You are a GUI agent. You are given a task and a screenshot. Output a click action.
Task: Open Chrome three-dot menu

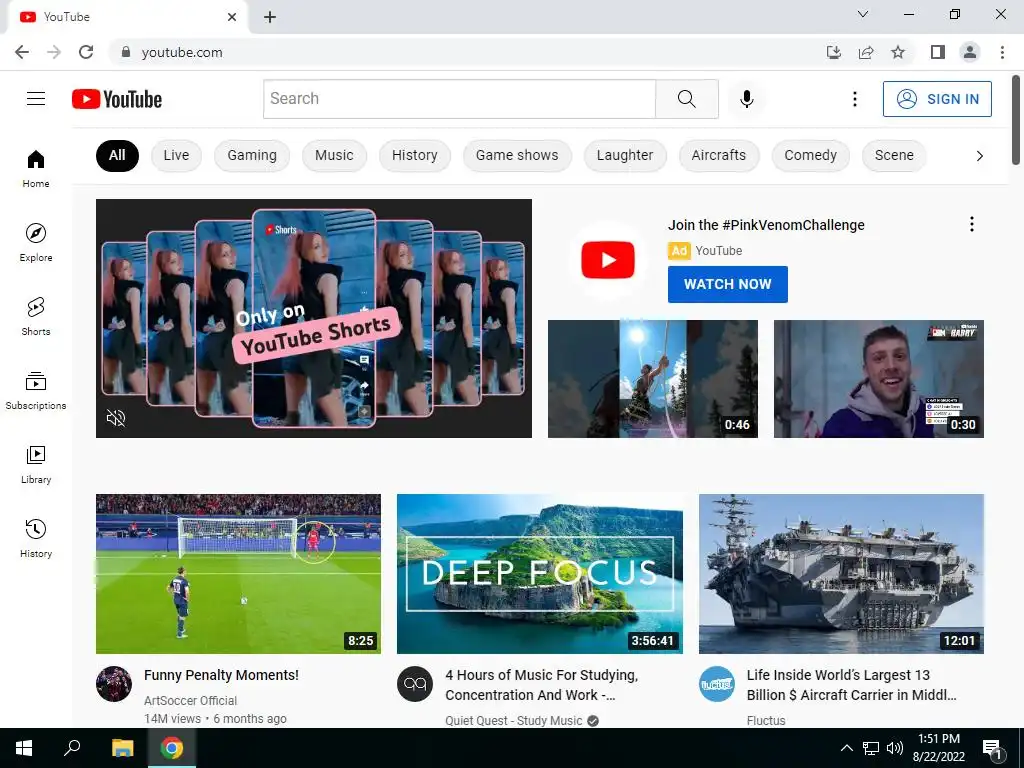click(x=1002, y=52)
